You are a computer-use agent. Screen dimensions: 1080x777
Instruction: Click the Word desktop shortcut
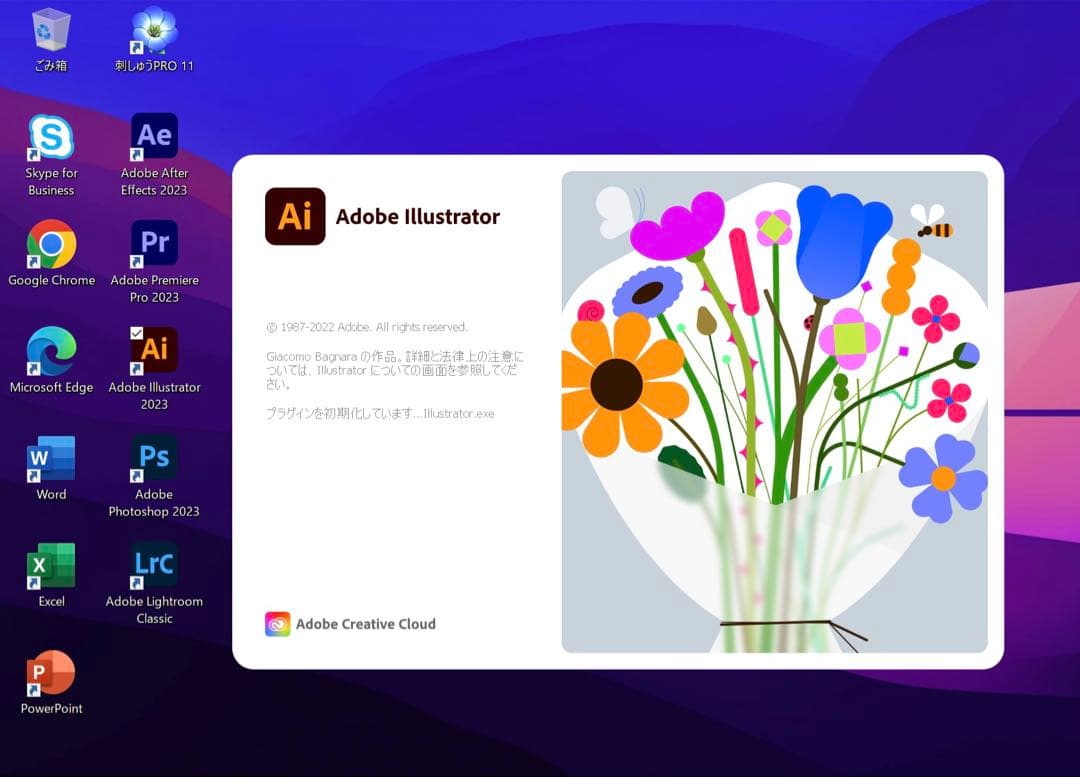(51, 459)
